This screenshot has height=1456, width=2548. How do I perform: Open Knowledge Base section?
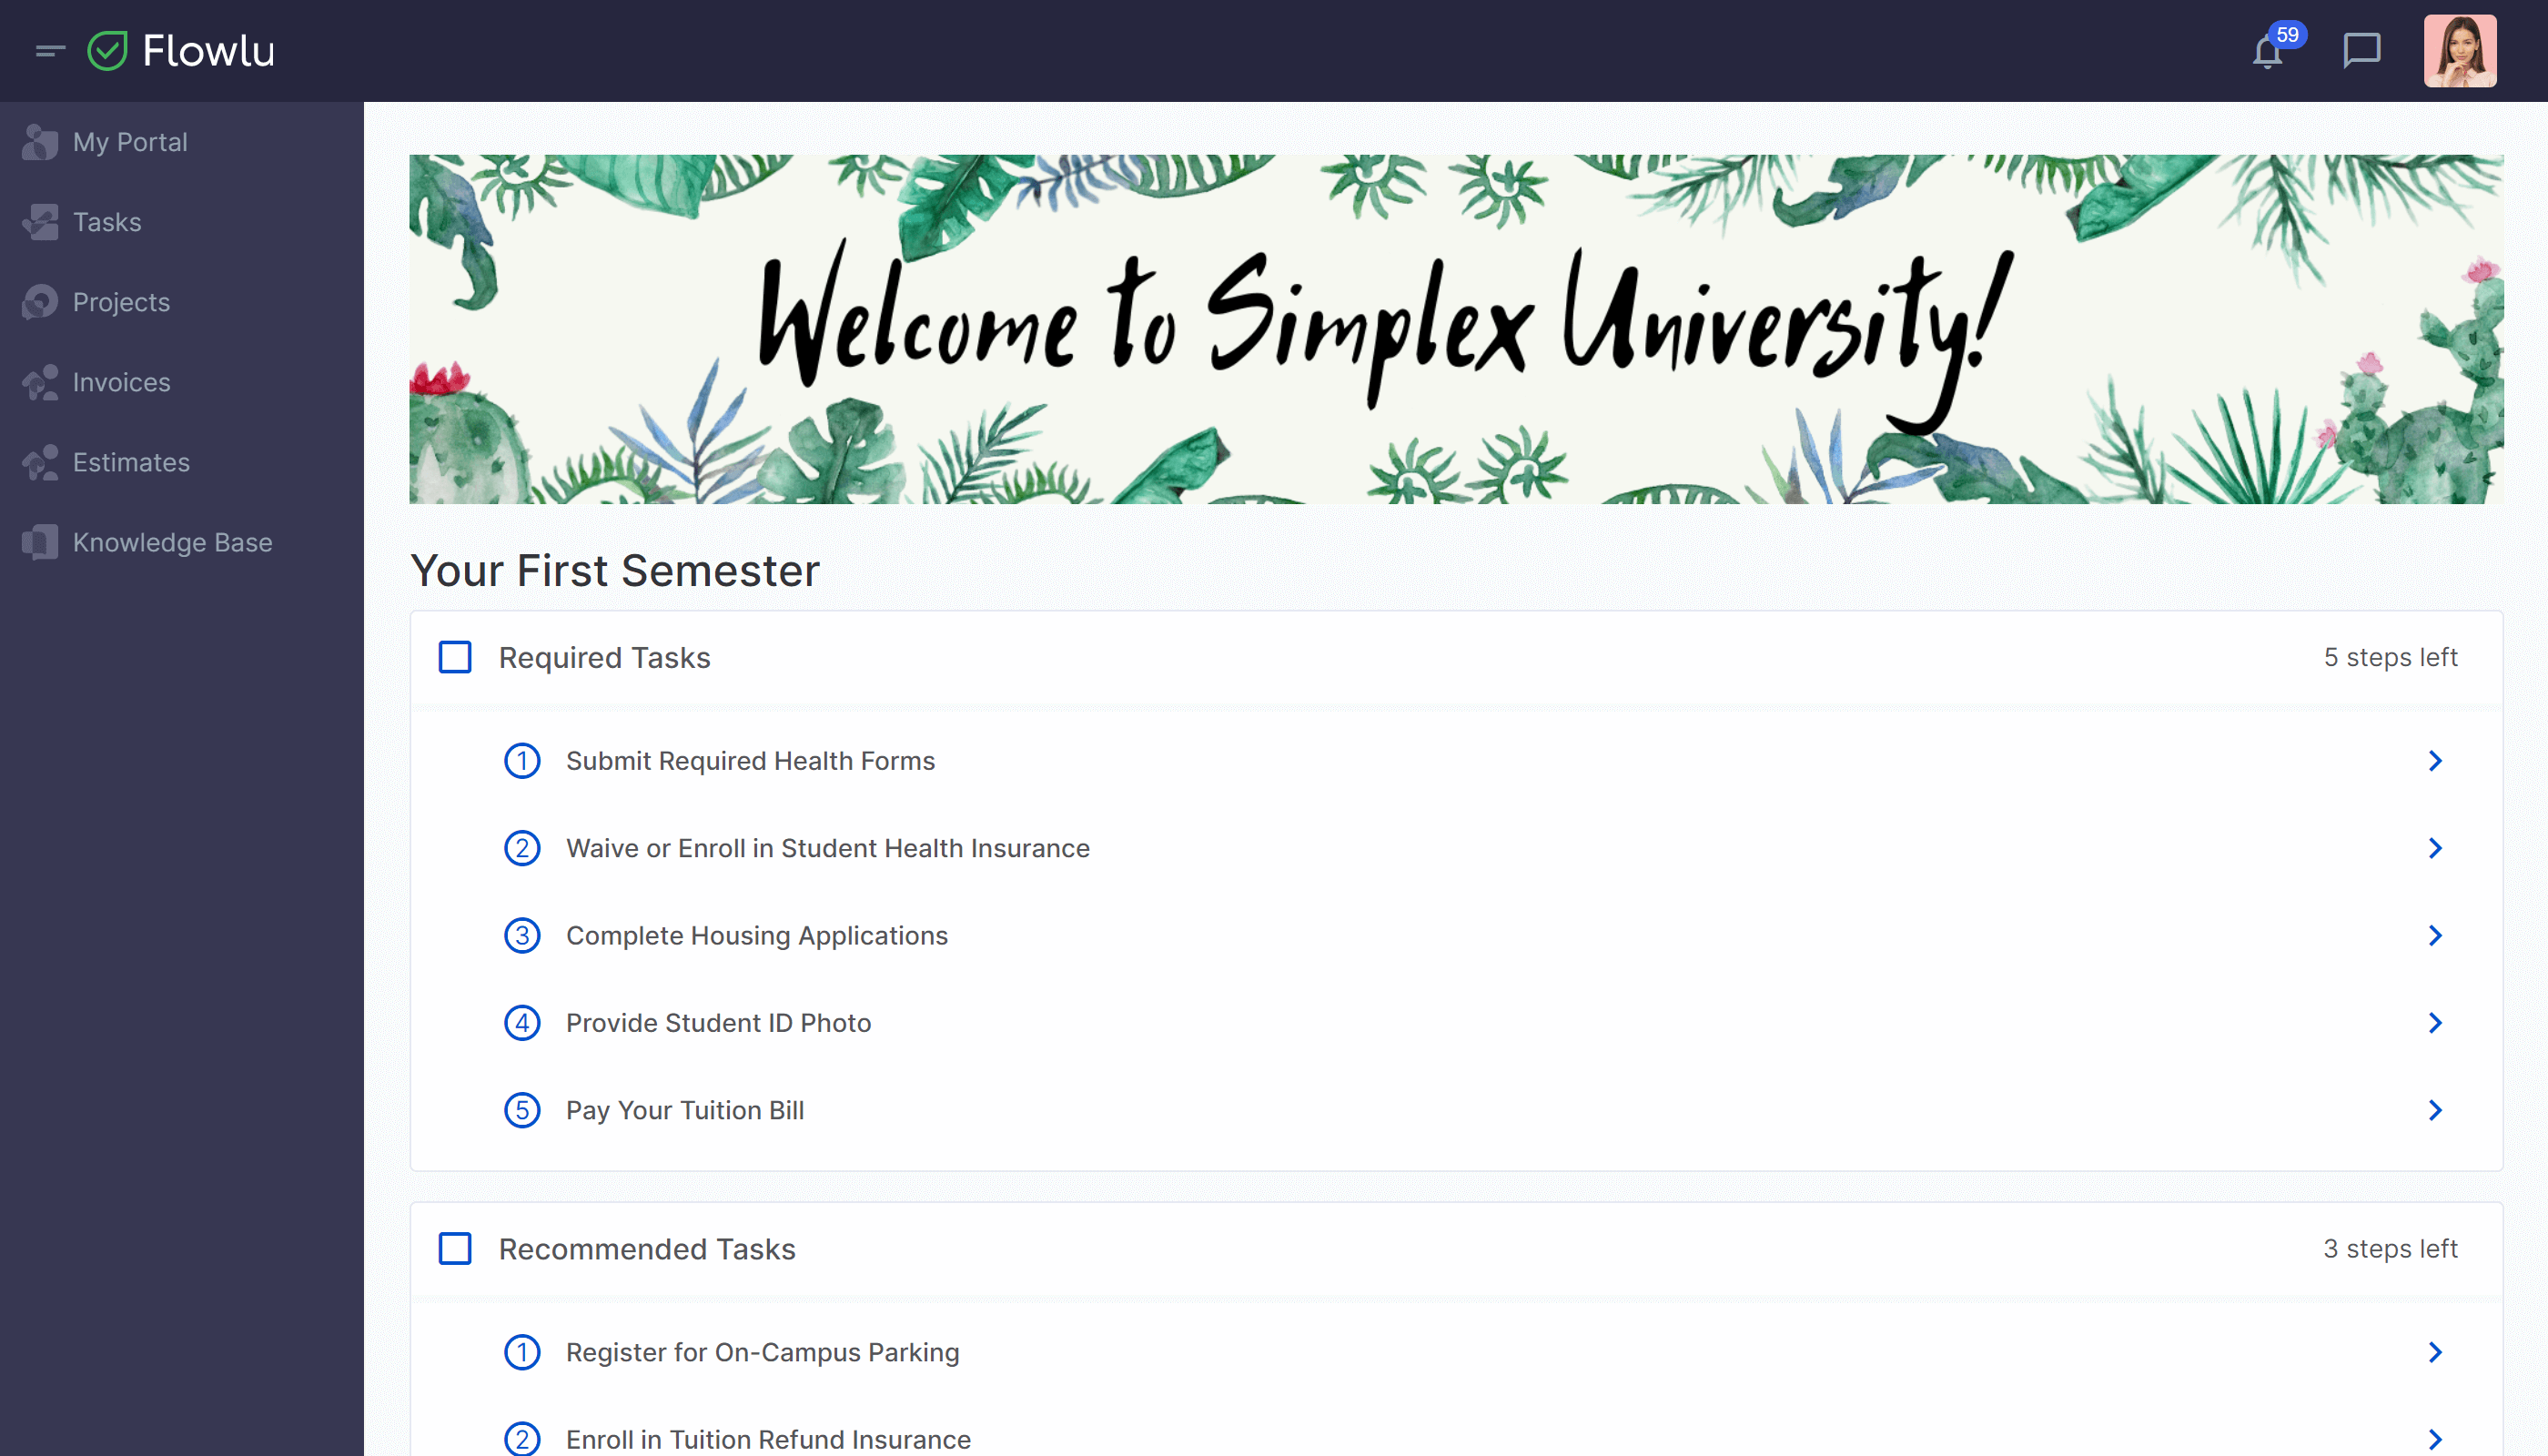(170, 541)
